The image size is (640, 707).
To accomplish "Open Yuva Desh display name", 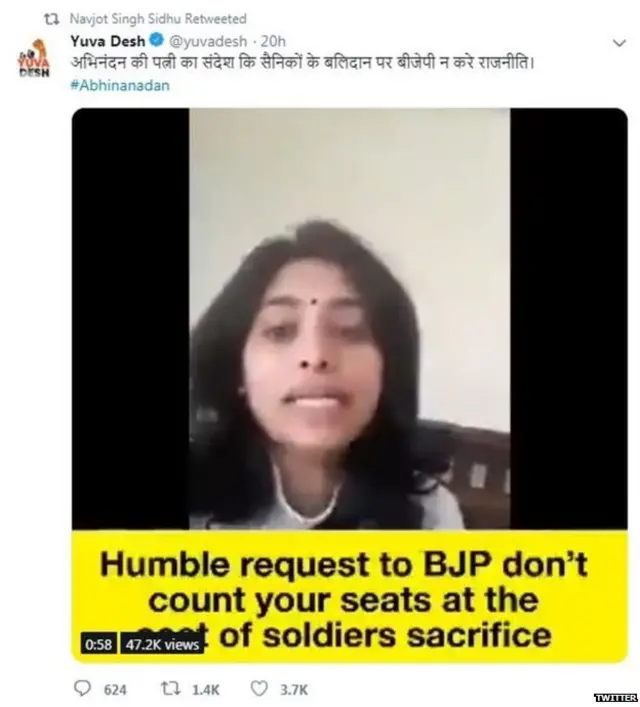I will click(x=108, y=41).
